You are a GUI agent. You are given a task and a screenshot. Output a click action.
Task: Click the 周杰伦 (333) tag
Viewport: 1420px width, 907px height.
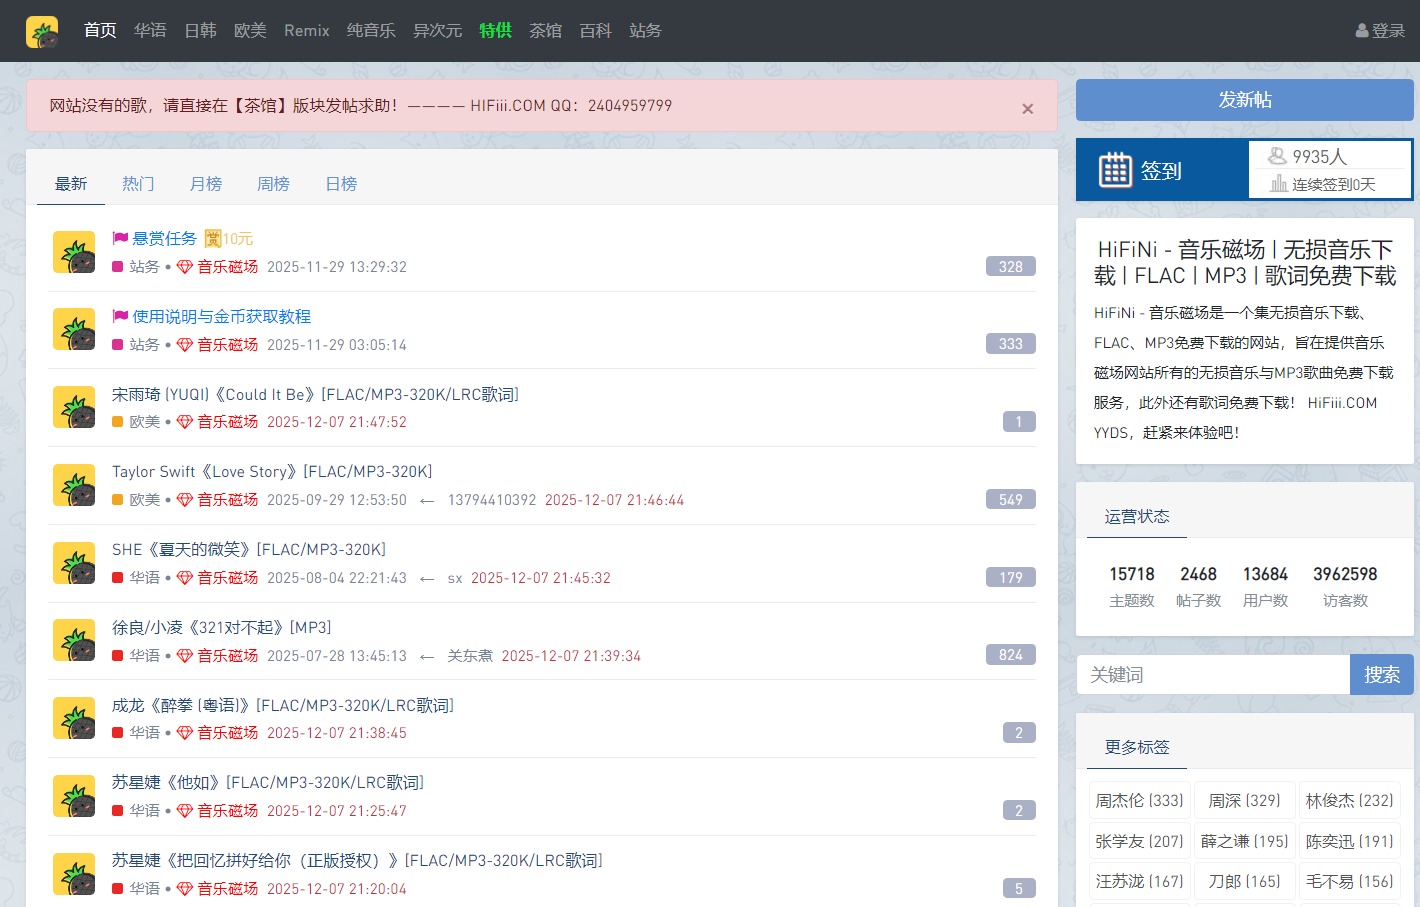point(1139,800)
